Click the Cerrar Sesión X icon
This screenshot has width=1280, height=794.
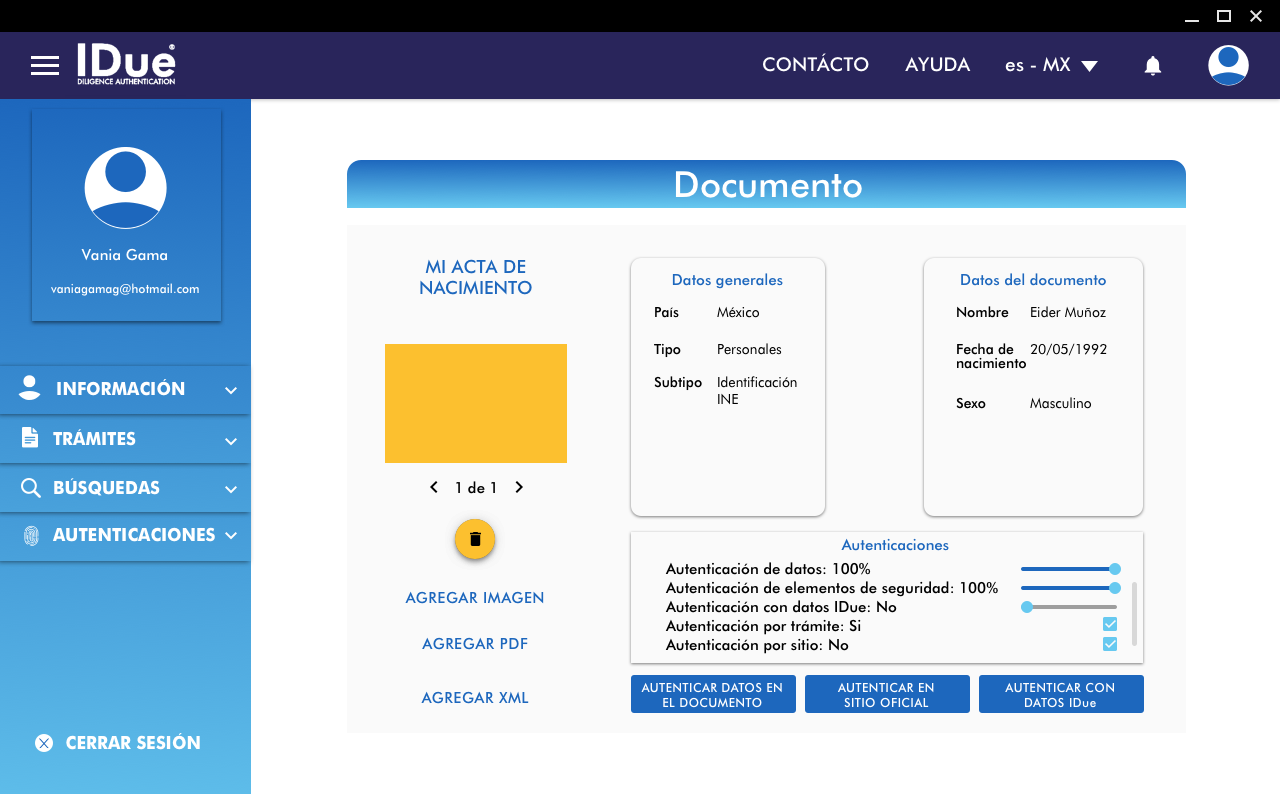coord(44,743)
